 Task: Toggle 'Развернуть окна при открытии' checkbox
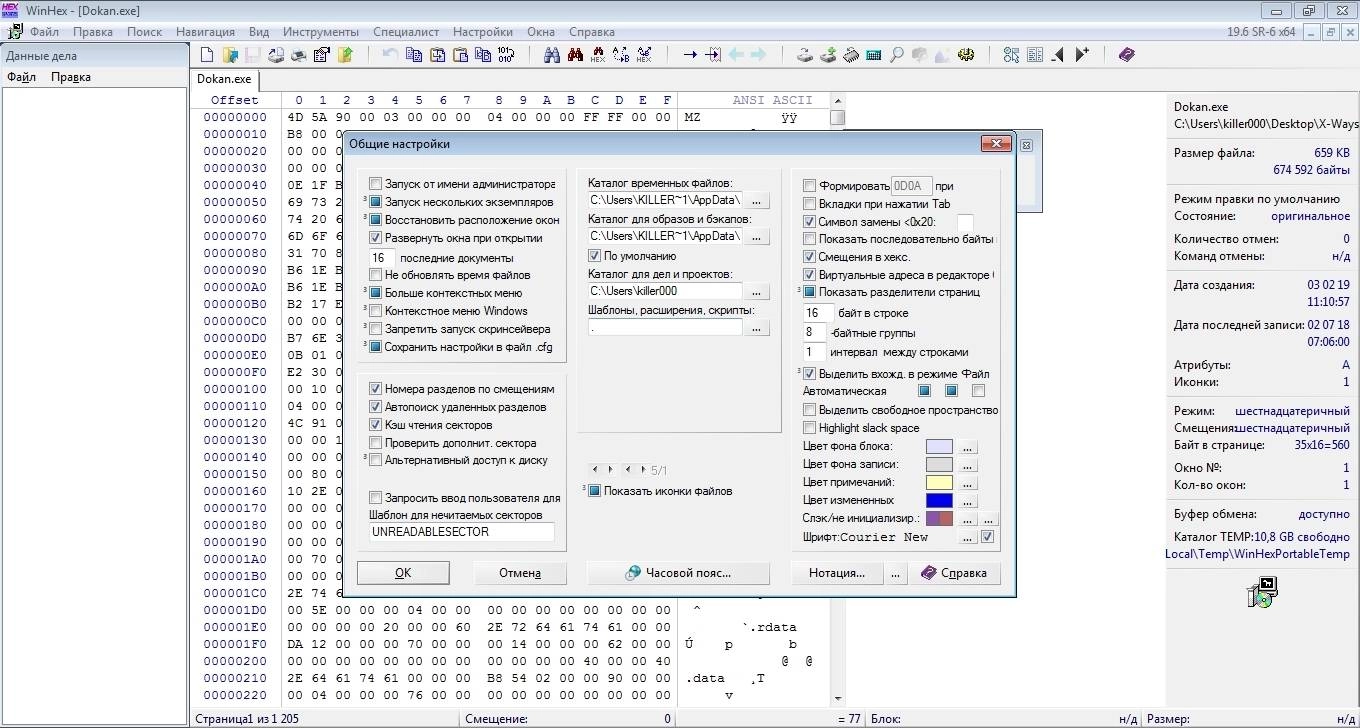pos(376,238)
